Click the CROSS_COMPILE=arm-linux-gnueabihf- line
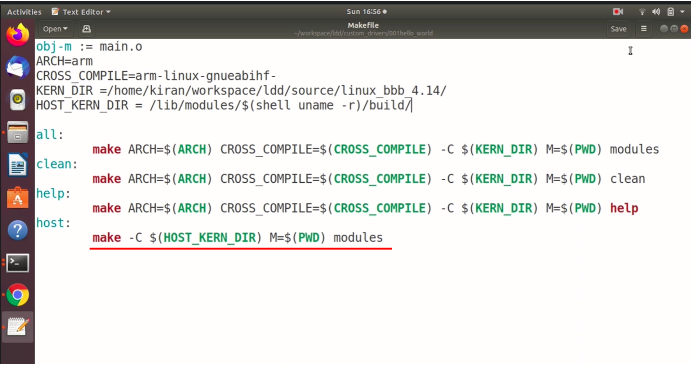The height and width of the screenshot is (366, 691). pyautogui.click(x=156, y=76)
